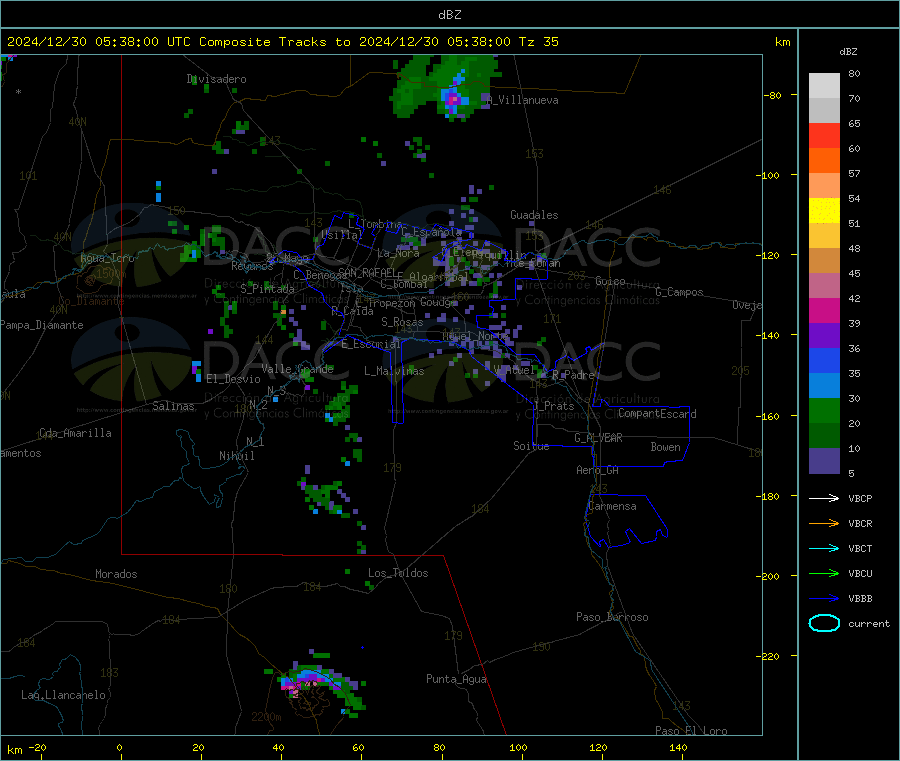
Task: Click the CompantEscard map label
Action: 657,414
